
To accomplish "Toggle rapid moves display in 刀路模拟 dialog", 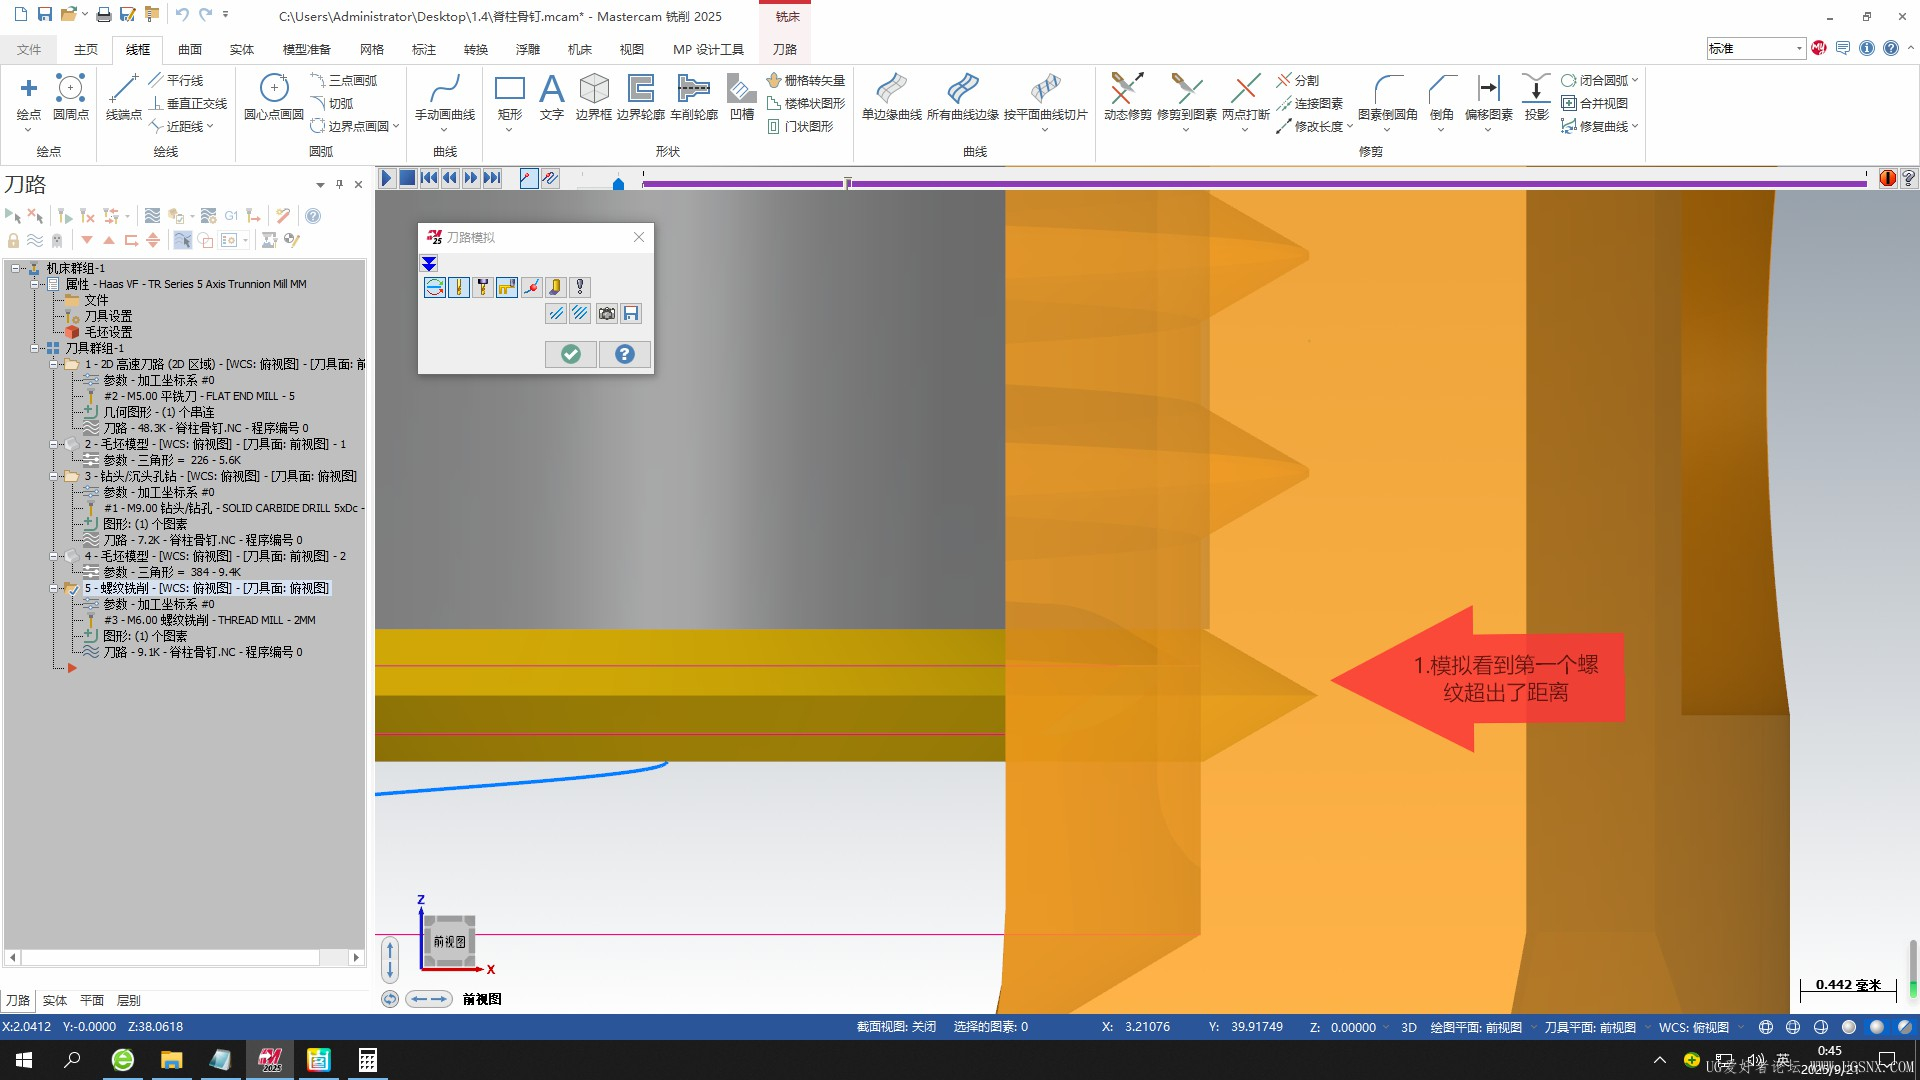I will click(x=507, y=288).
